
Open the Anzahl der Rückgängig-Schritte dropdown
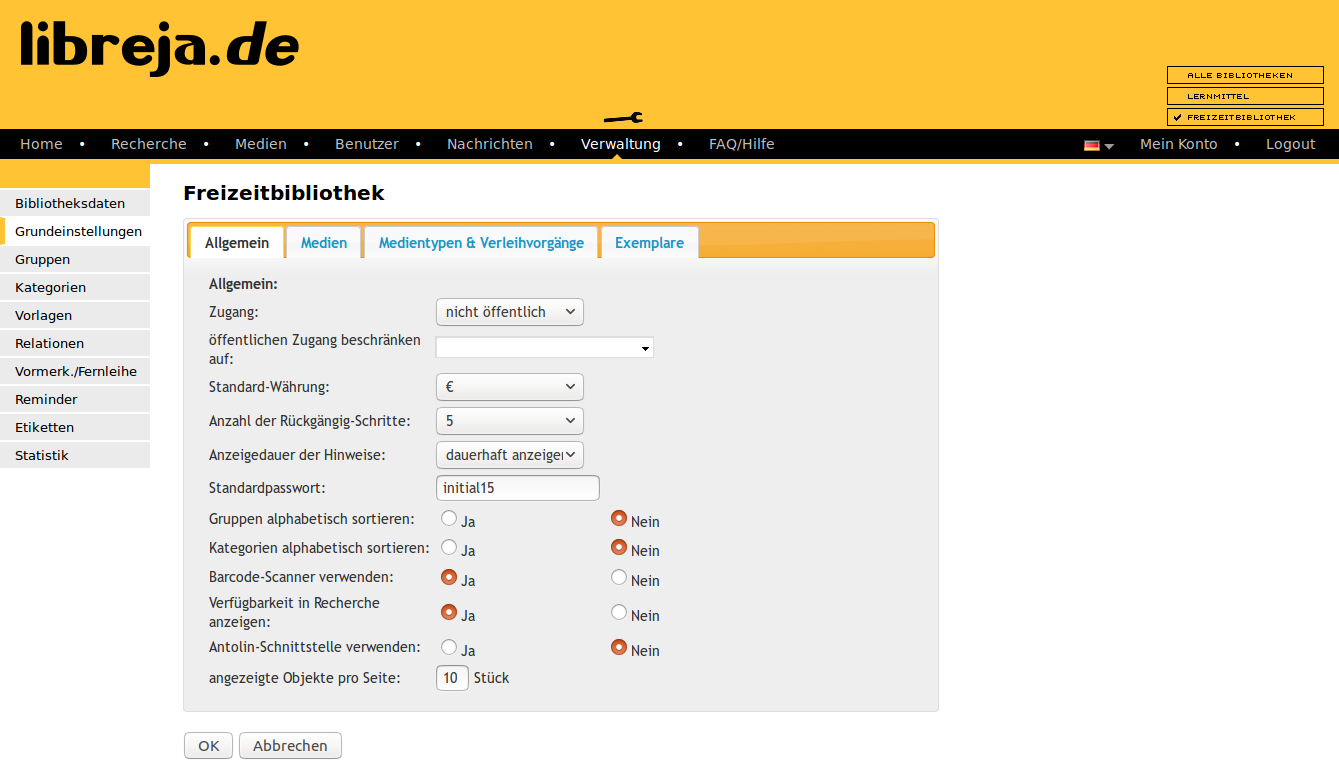[509, 421]
